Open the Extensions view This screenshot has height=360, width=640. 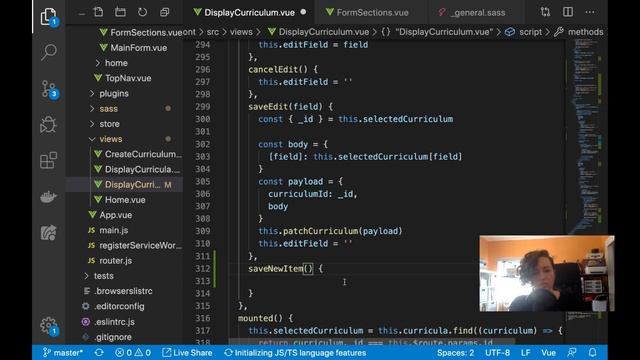(x=49, y=160)
